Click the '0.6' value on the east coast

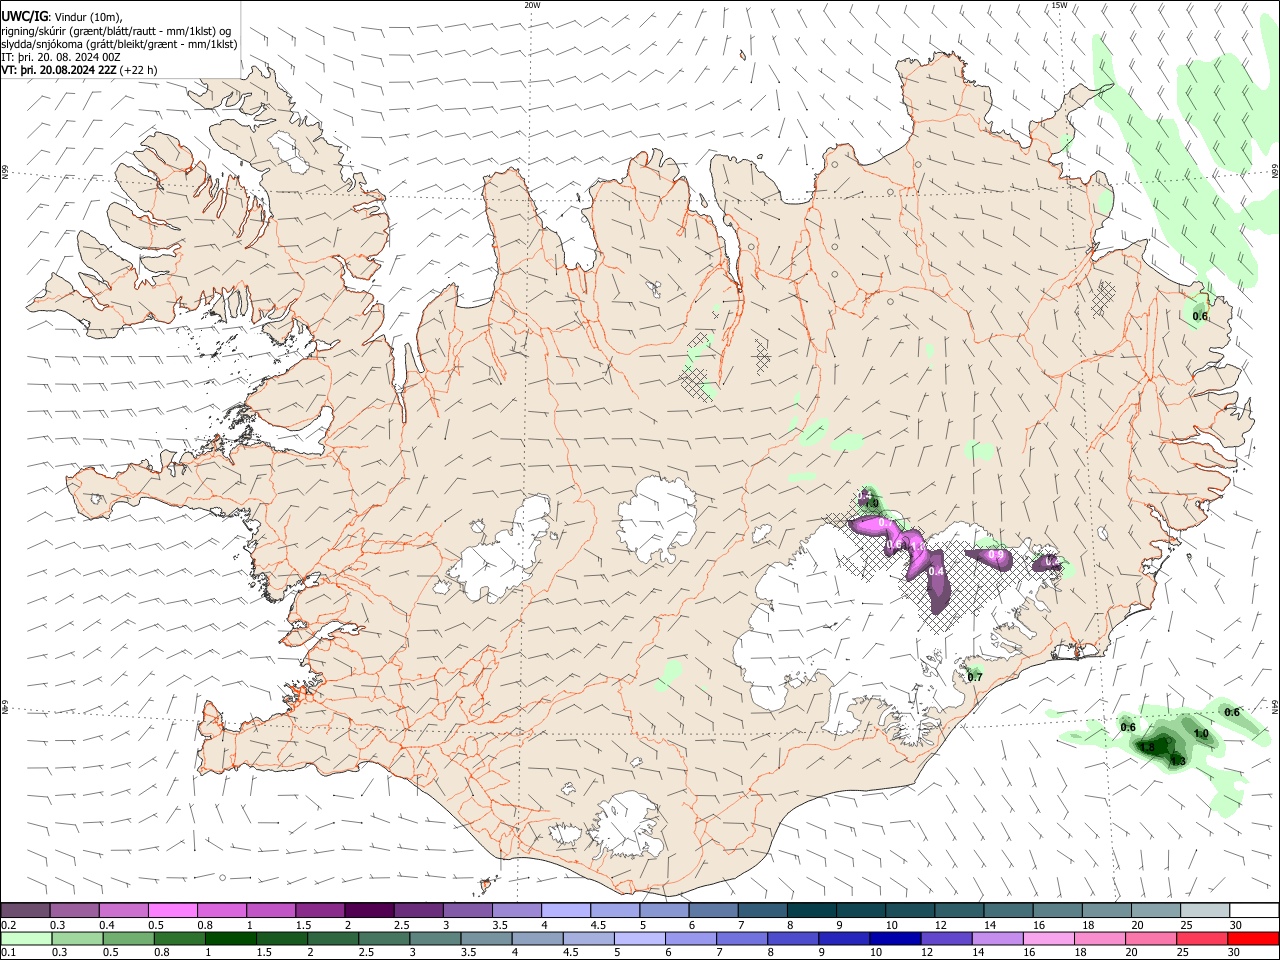coord(1200,316)
